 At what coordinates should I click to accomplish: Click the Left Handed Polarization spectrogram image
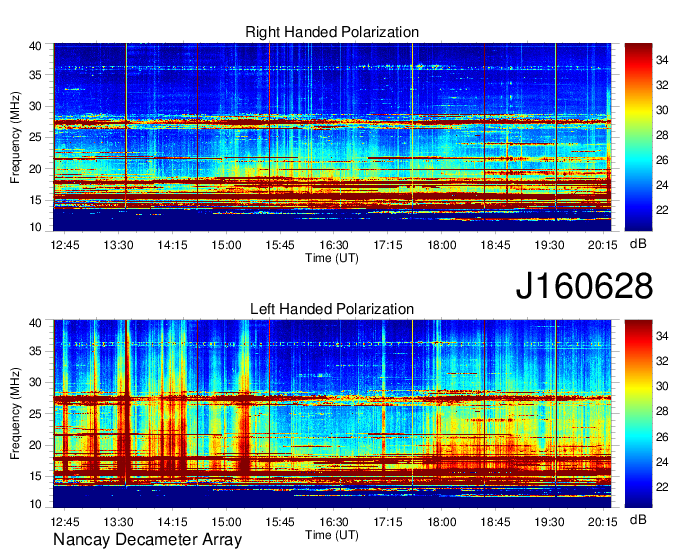pyautogui.click(x=332, y=414)
